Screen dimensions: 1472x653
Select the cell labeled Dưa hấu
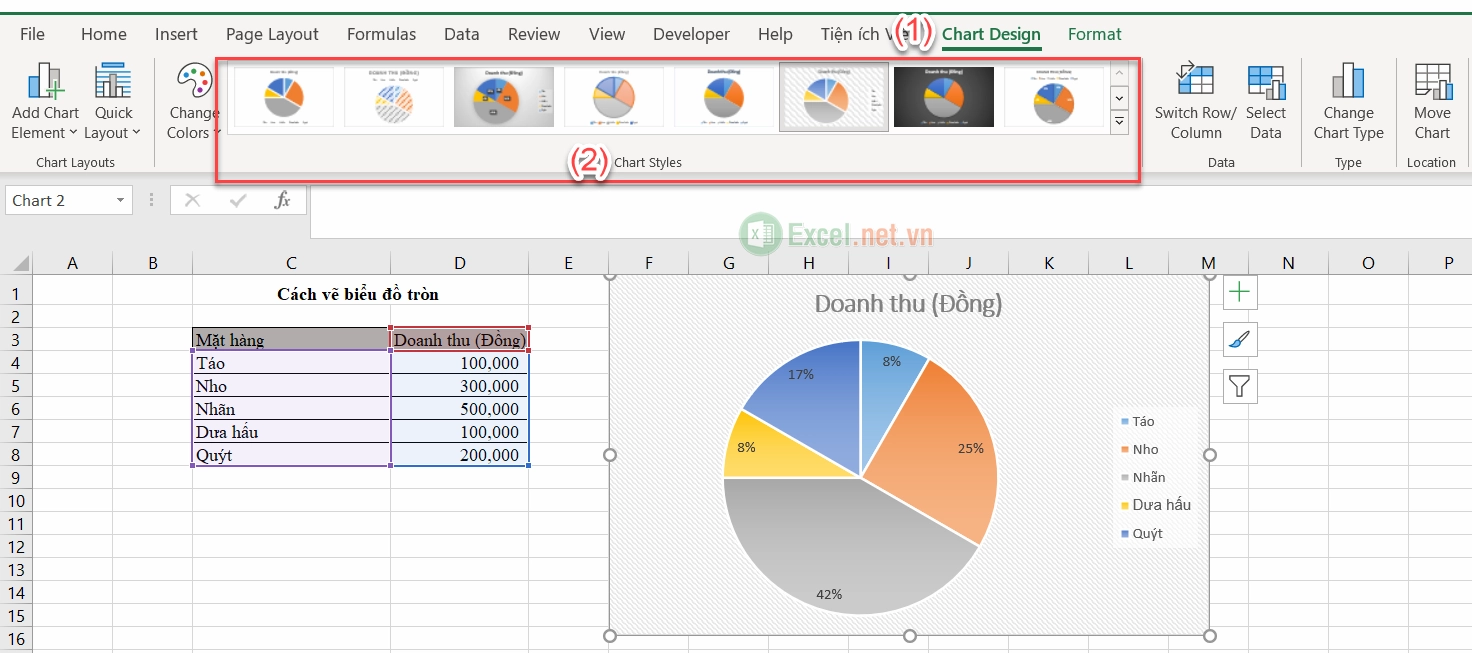(291, 432)
